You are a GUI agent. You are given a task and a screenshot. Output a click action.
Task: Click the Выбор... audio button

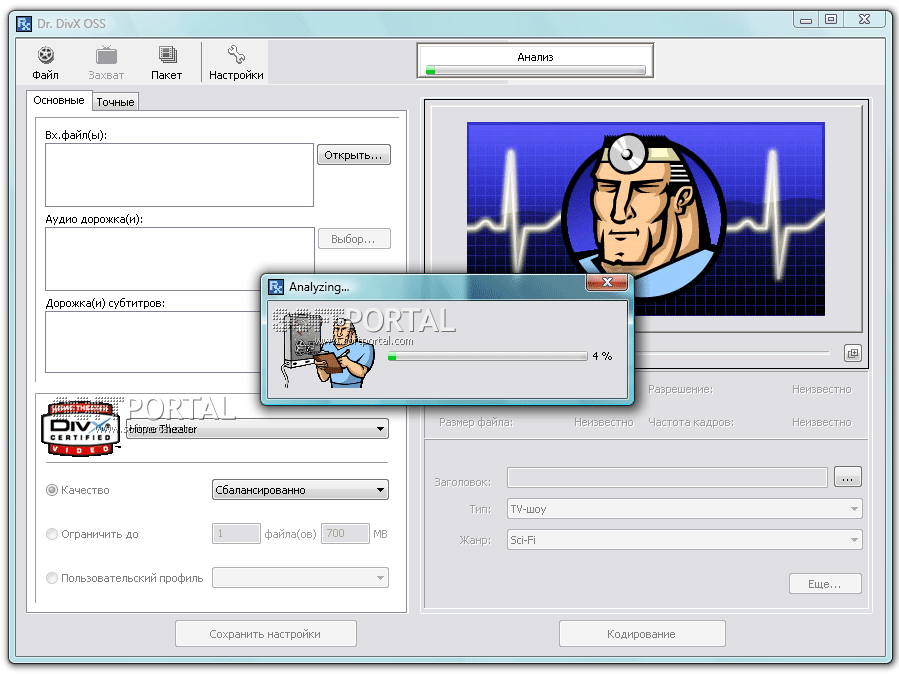pyautogui.click(x=354, y=239)
